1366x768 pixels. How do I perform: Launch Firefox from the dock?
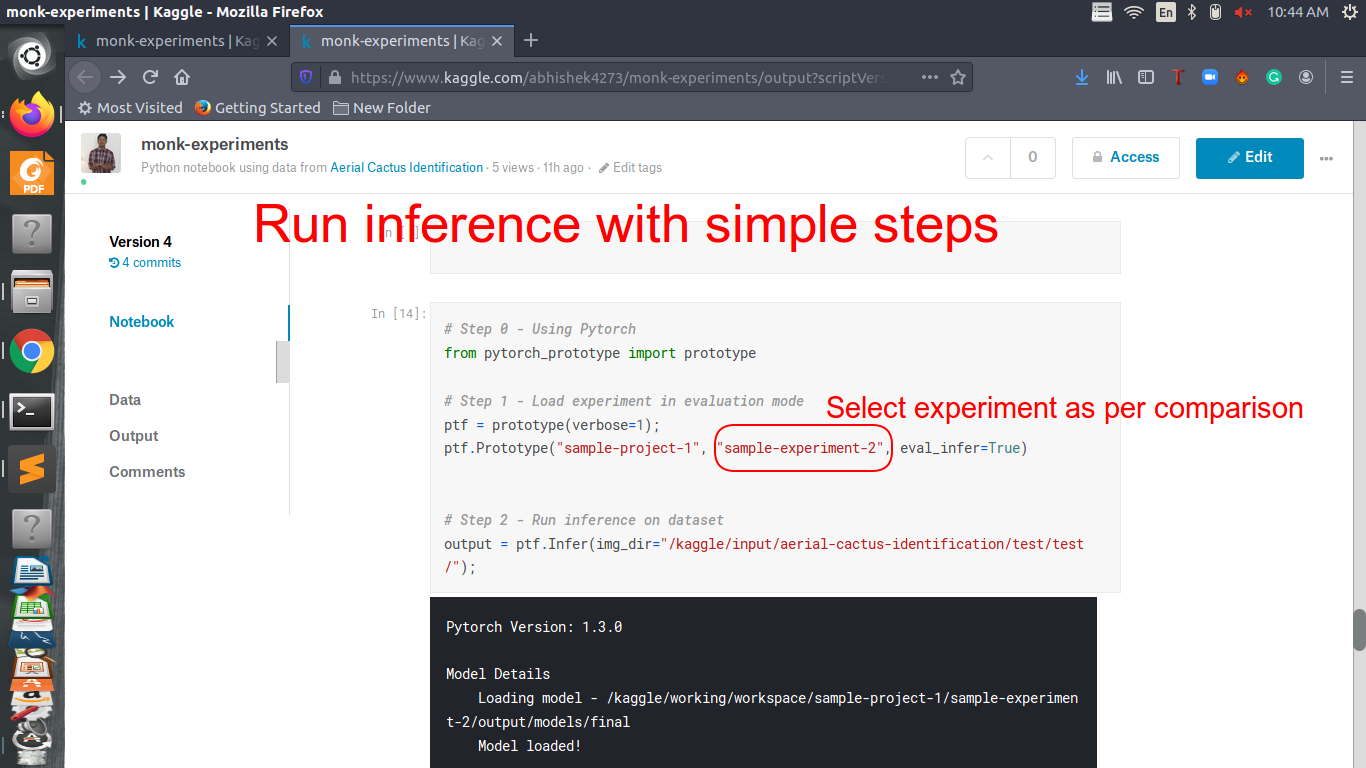point(32,115)
